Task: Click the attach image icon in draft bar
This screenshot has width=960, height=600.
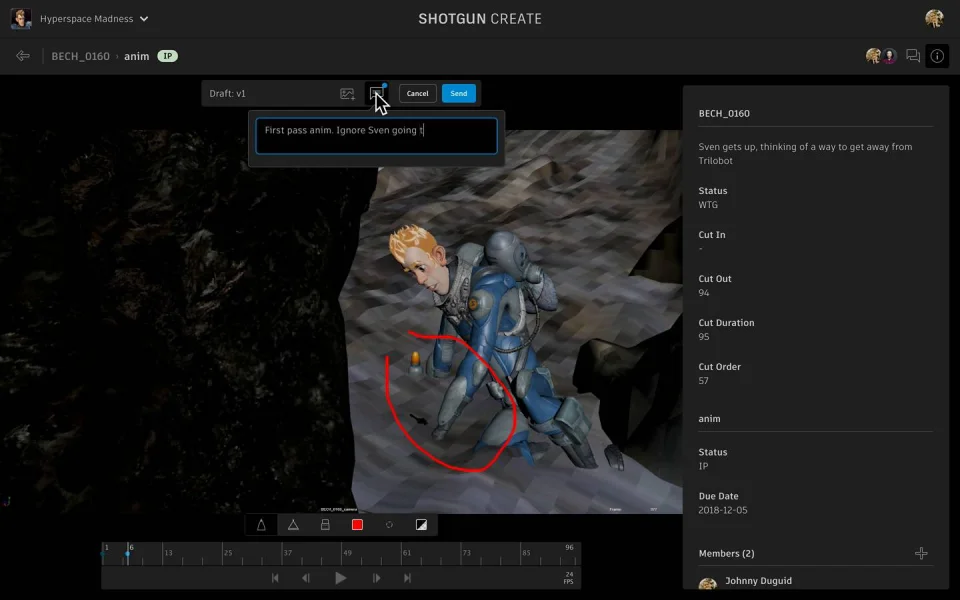Action: click(x=347, y=94)
